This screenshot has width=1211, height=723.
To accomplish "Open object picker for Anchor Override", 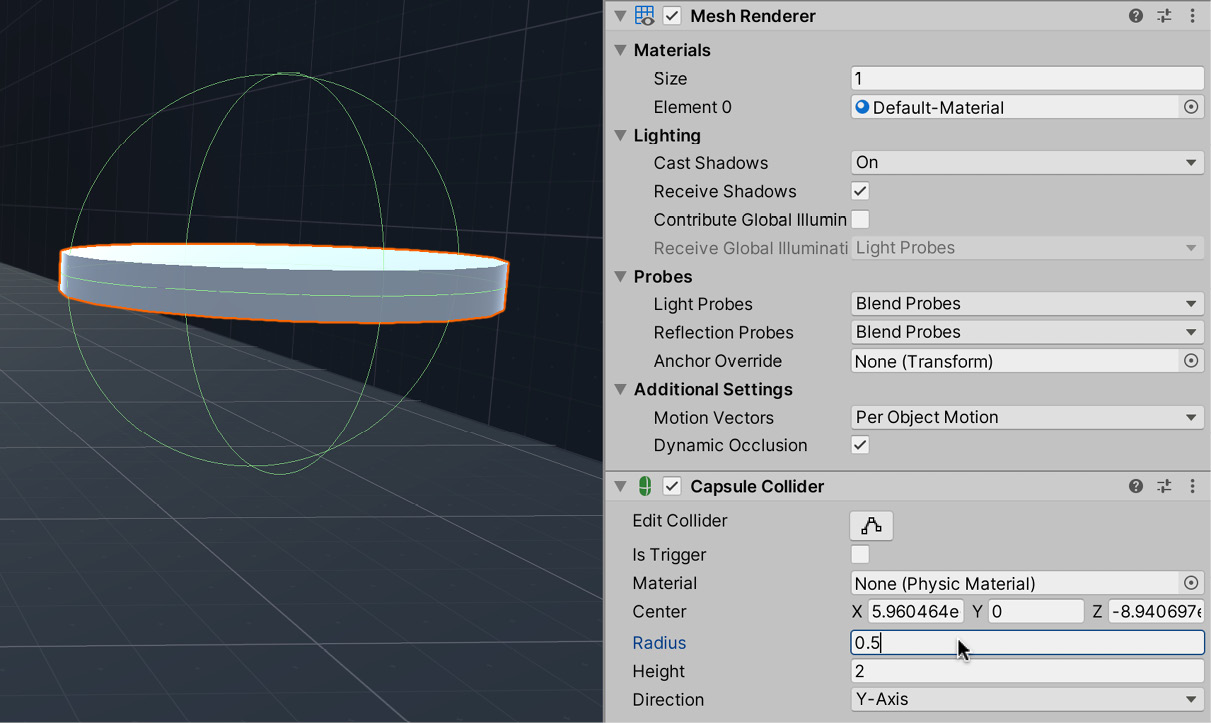I will (1191, 361).
